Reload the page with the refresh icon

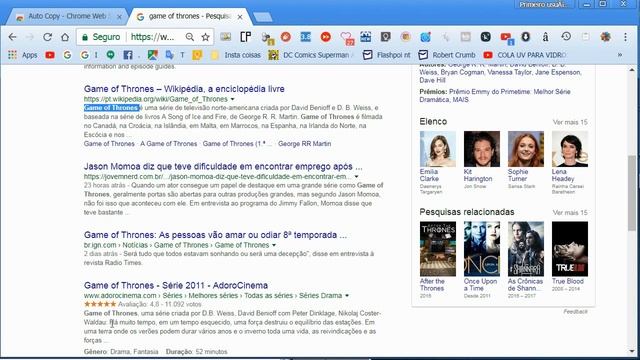pyautogui.click(x=47, y=37)
